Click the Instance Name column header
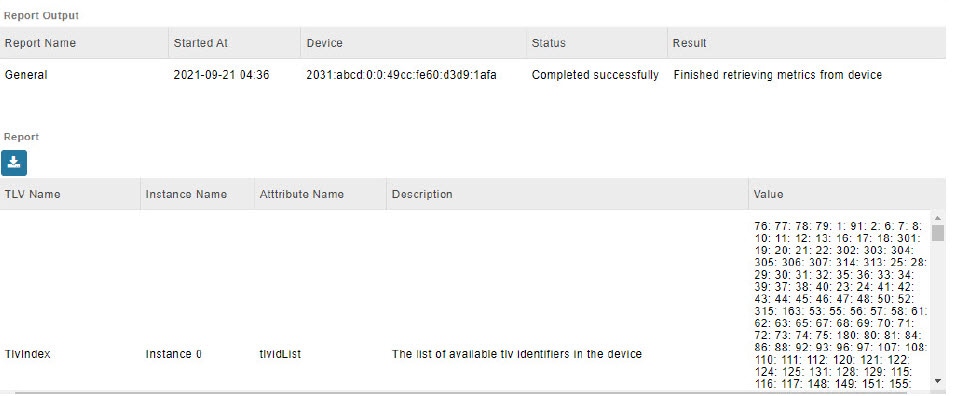 (186, 194)
